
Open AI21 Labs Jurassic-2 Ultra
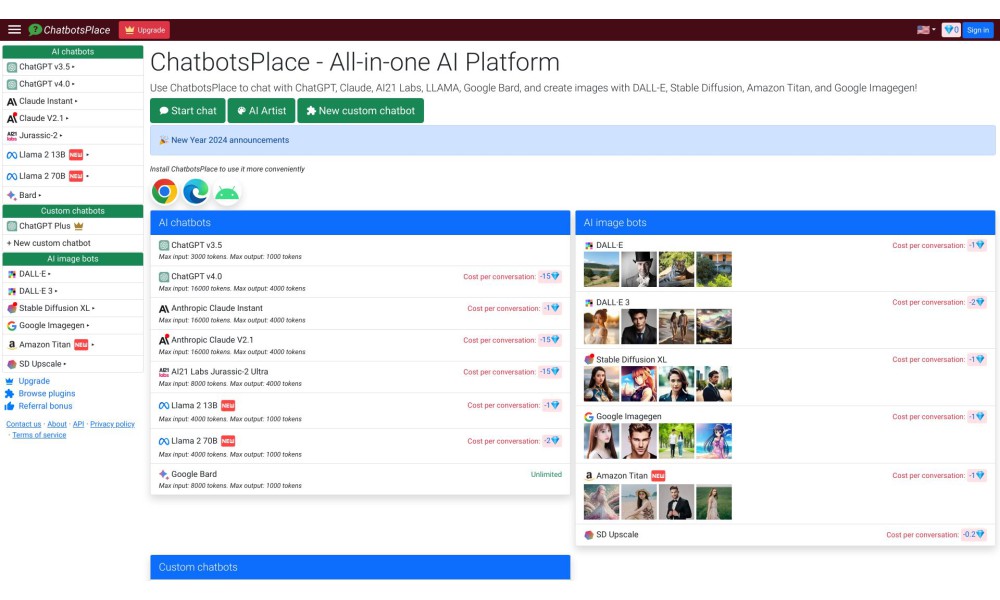[x=360, y=377]
